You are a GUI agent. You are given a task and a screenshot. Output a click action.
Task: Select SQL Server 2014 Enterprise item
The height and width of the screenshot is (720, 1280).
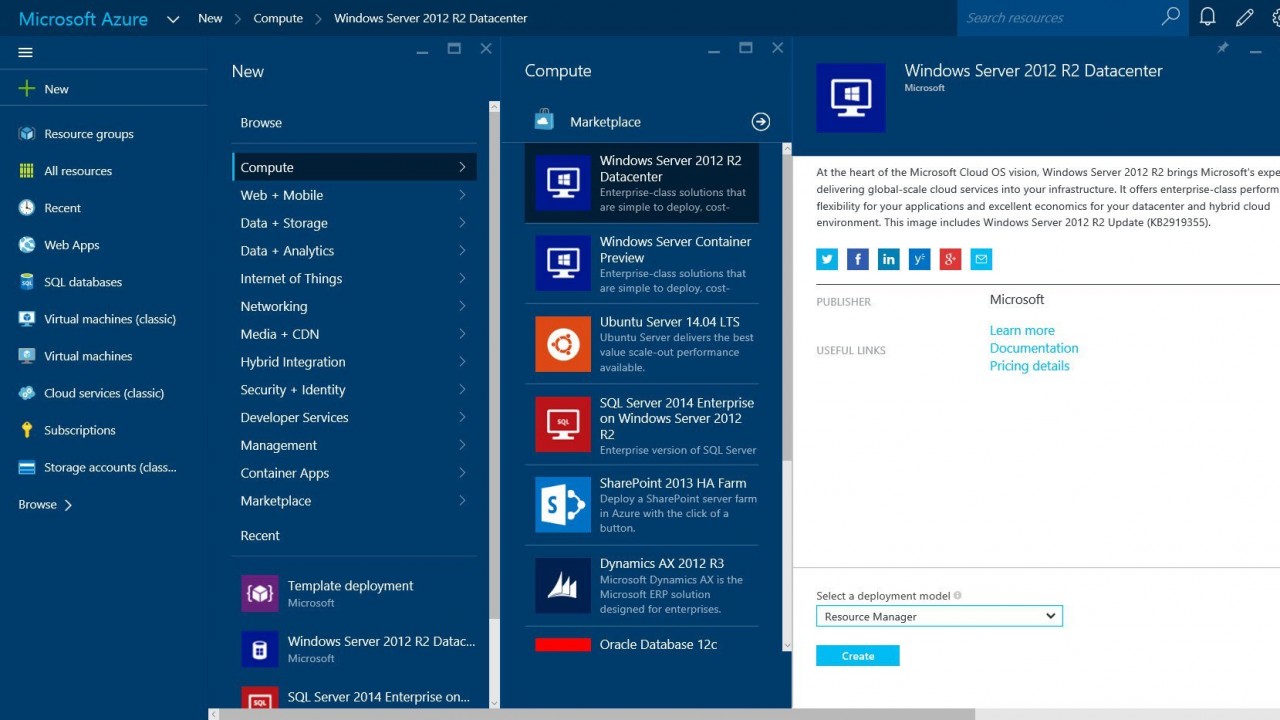pos(642,425)
